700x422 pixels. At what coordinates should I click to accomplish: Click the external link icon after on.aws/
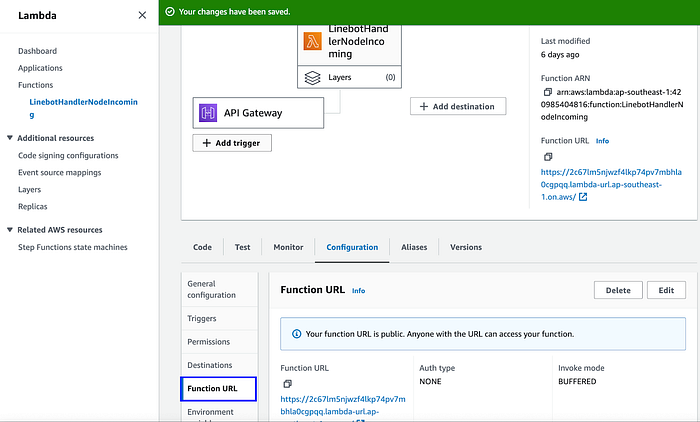pos(583,197)
